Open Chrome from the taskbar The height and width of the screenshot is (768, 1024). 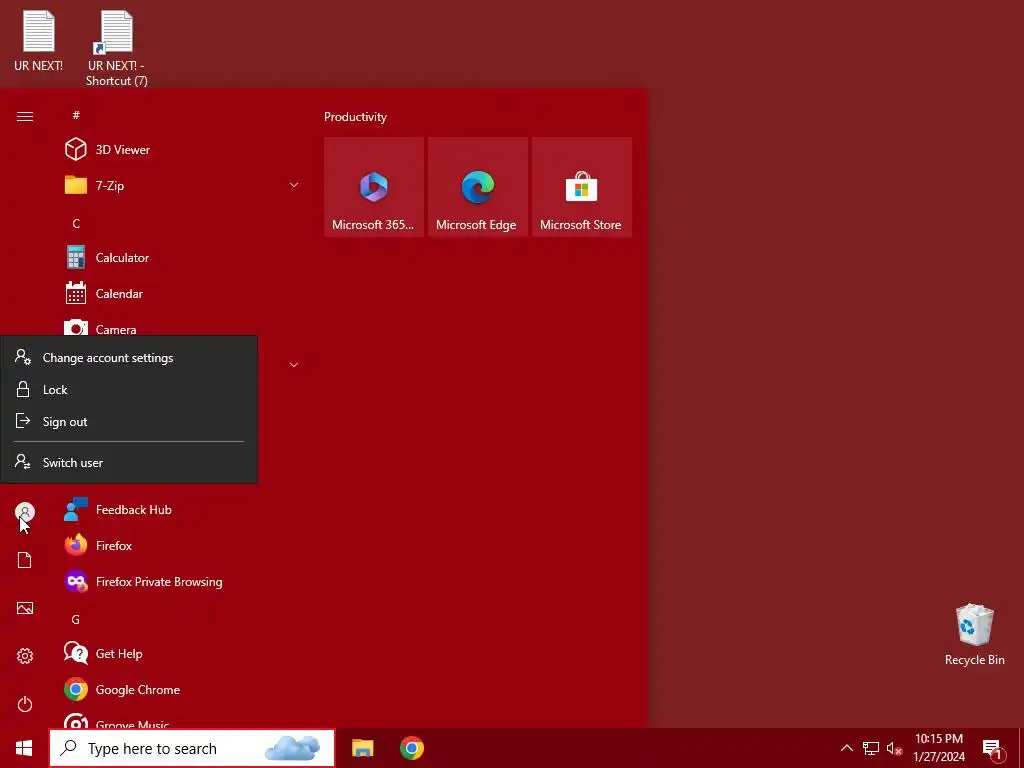(412, 748)
